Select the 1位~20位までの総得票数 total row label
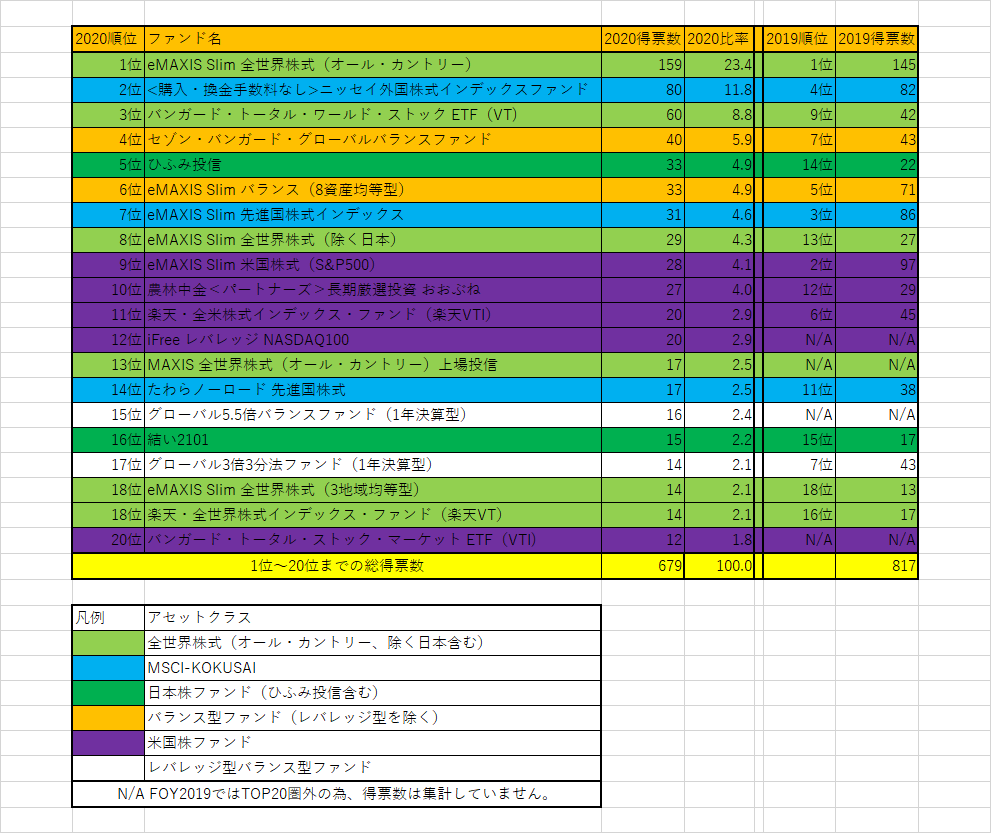 click(x=337, y=566)
